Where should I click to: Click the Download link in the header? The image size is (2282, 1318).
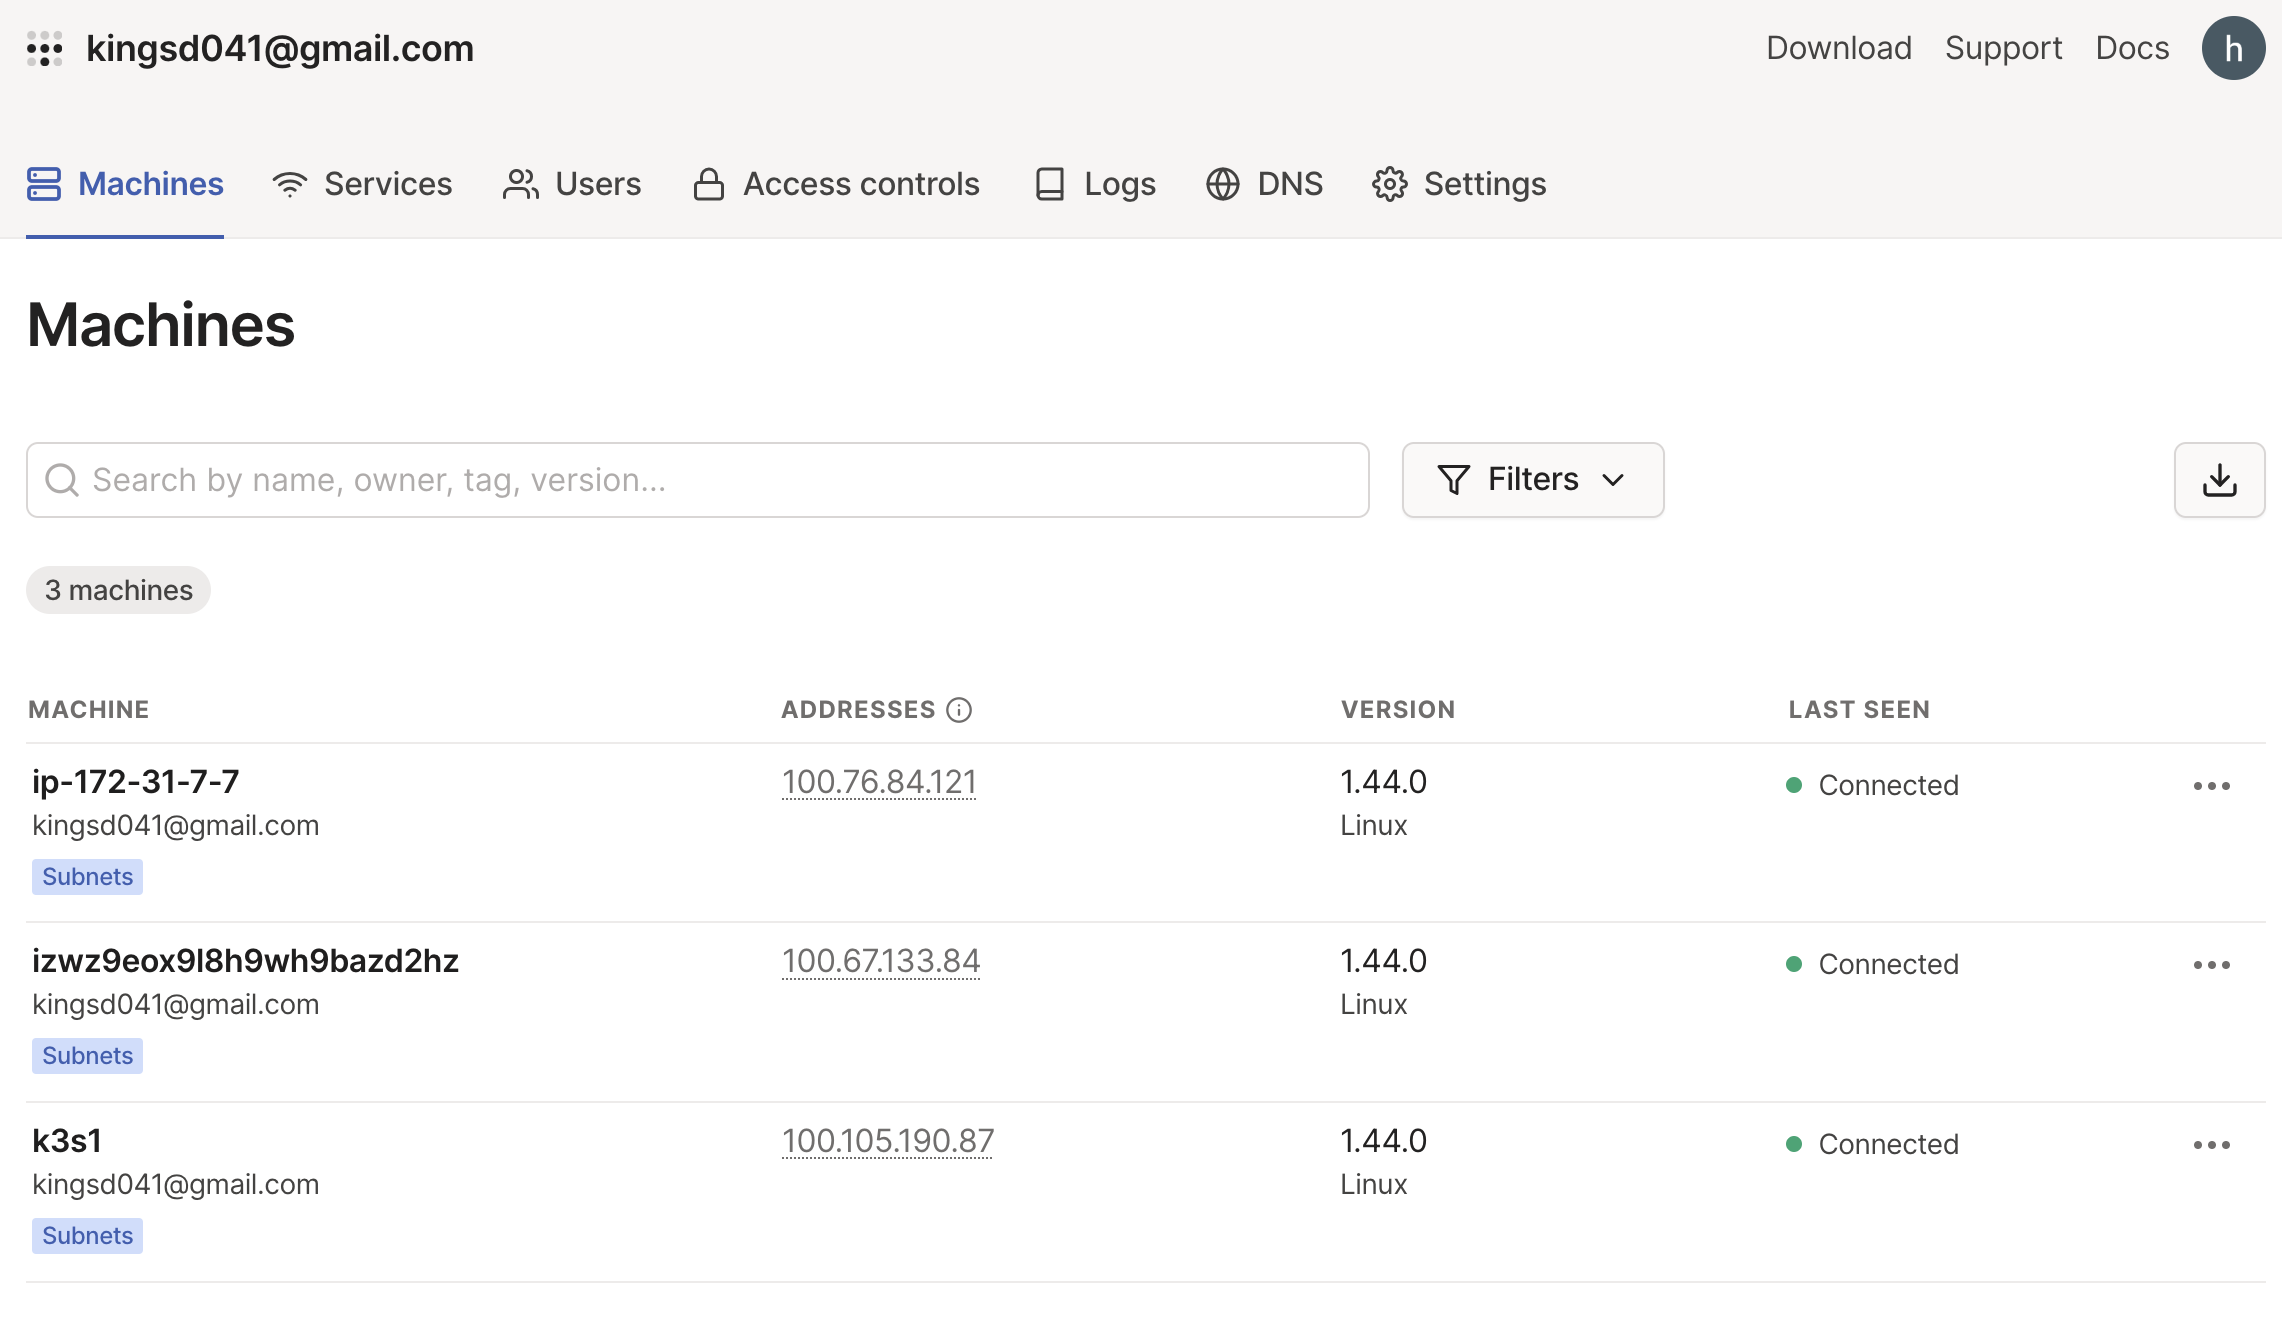click(1838, 48)
